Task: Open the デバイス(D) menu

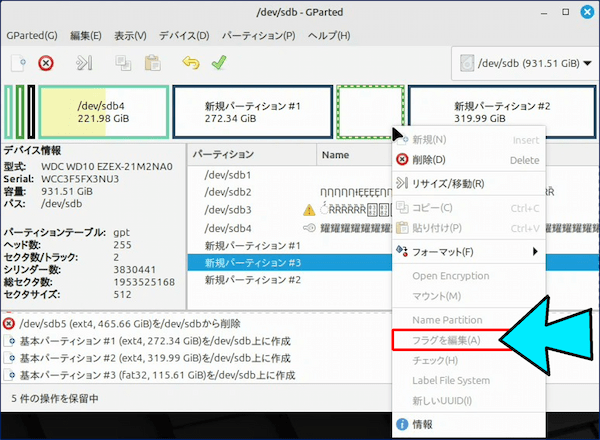Action: click(184, 35)
